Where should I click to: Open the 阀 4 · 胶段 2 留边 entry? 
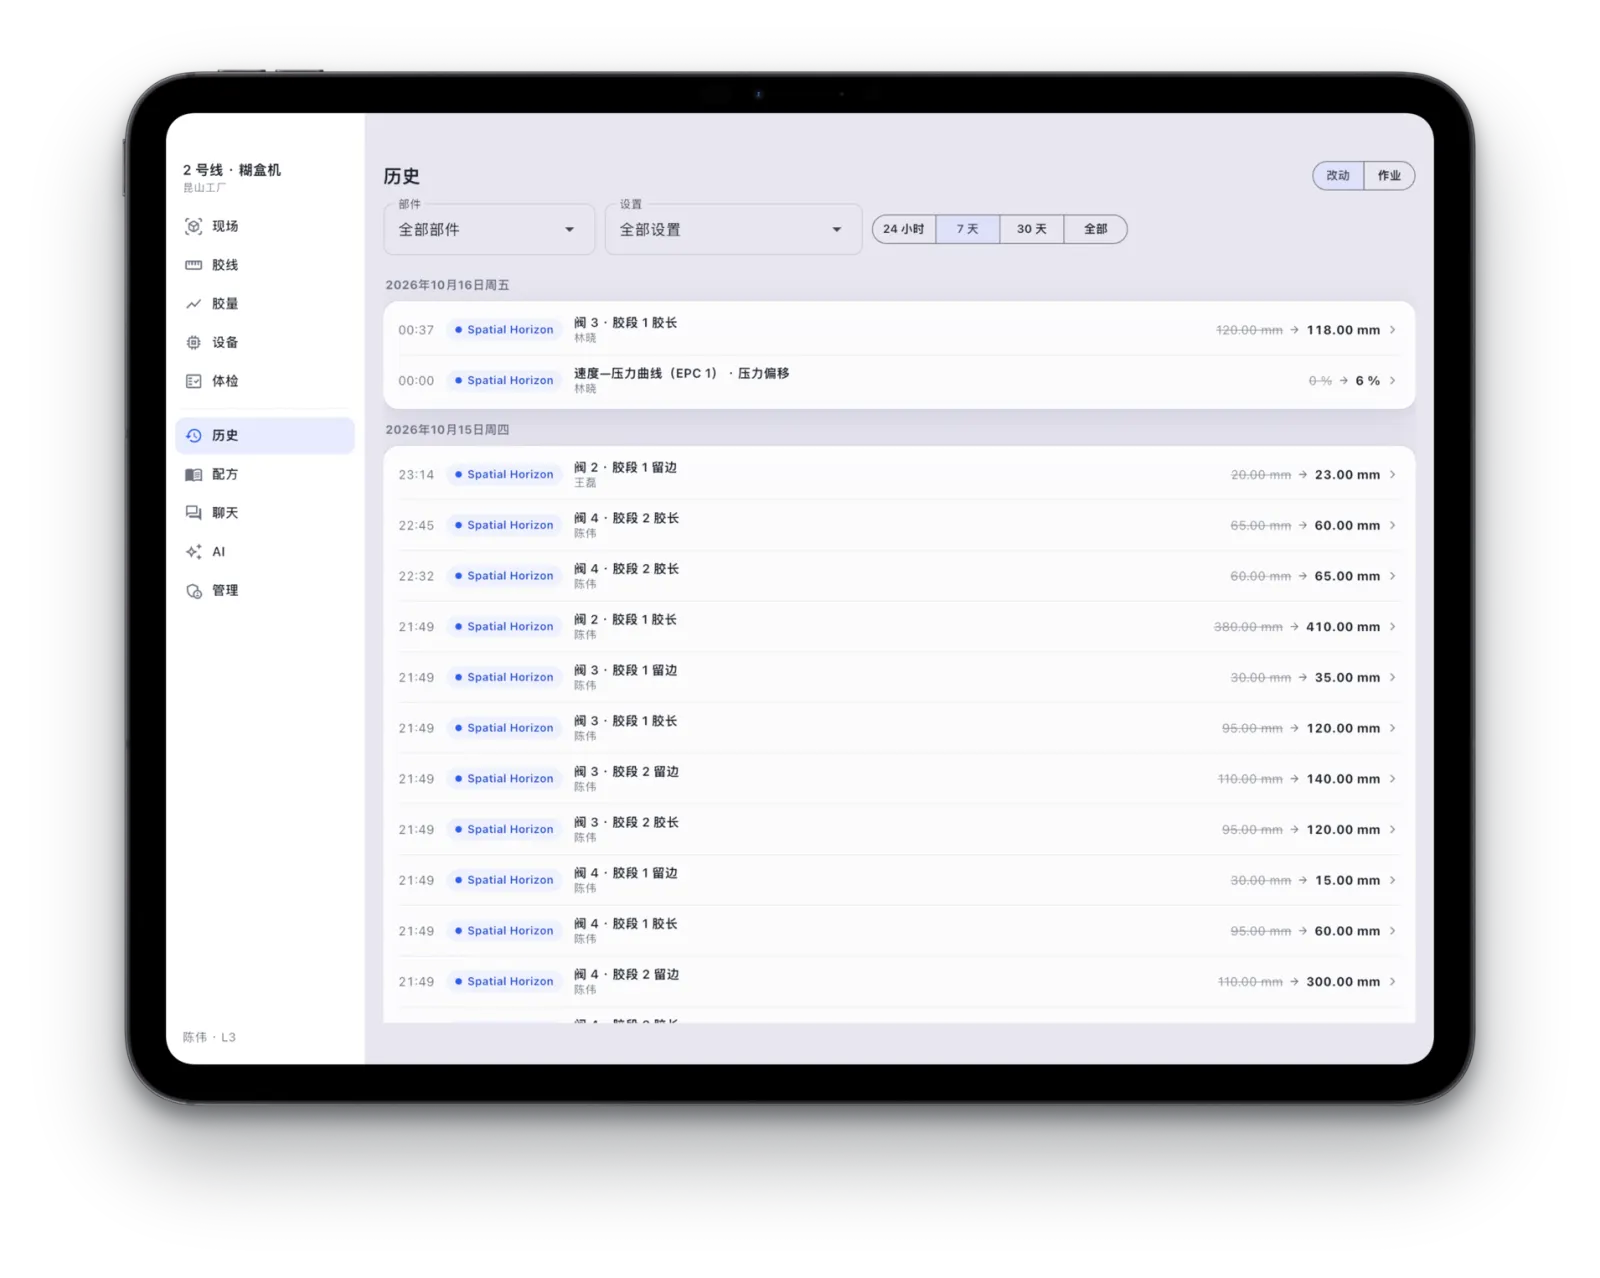pyautogui.click(x=899, y=982)
